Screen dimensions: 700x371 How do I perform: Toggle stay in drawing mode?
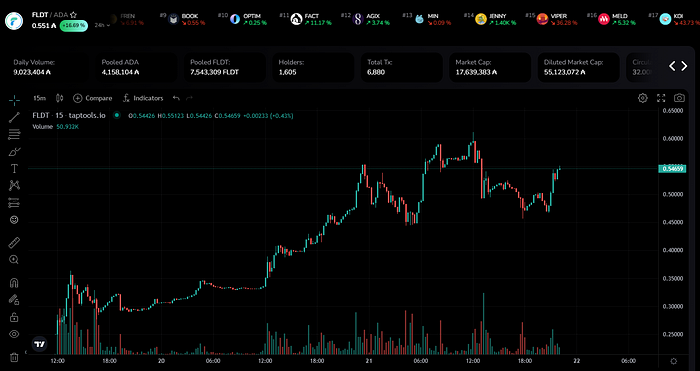tap(14, 300)
